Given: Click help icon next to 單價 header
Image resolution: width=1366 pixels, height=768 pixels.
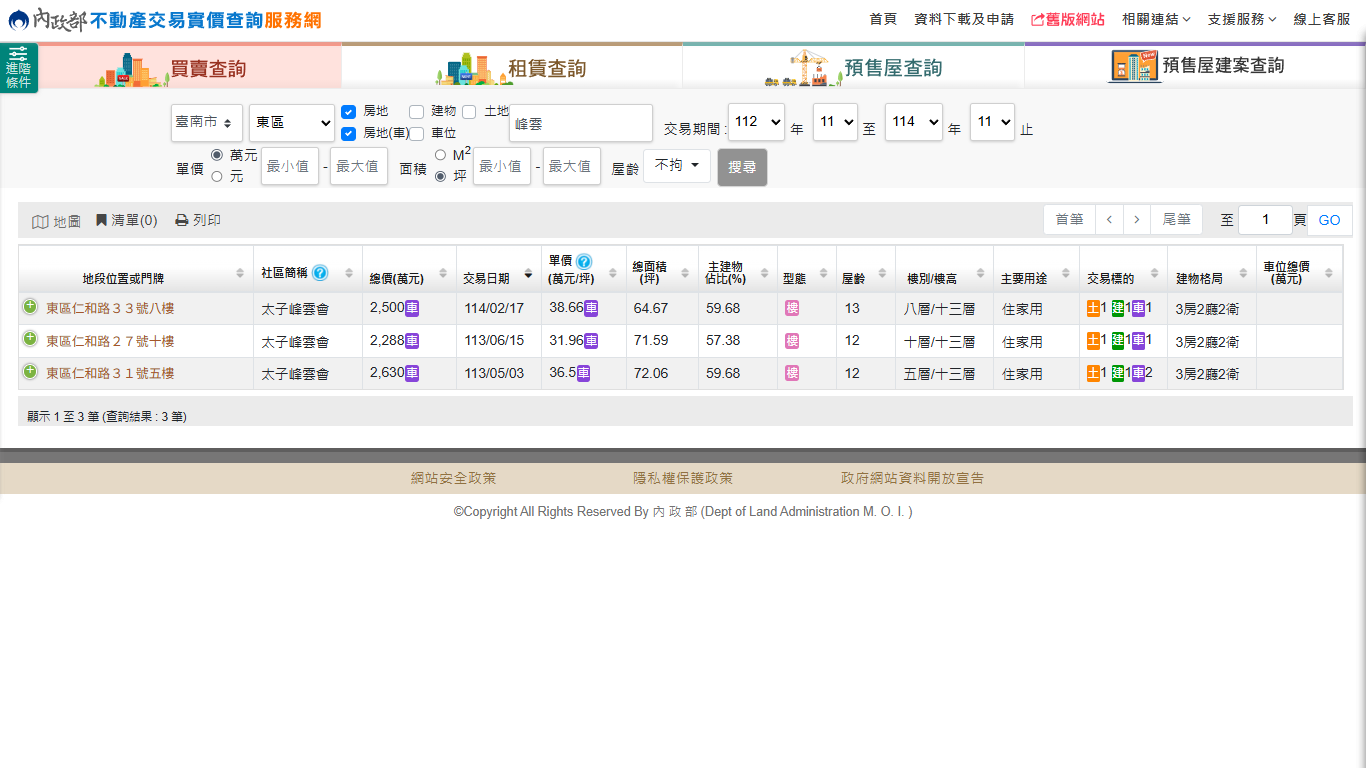Looking at the screenshot, I should coord(584,261).
